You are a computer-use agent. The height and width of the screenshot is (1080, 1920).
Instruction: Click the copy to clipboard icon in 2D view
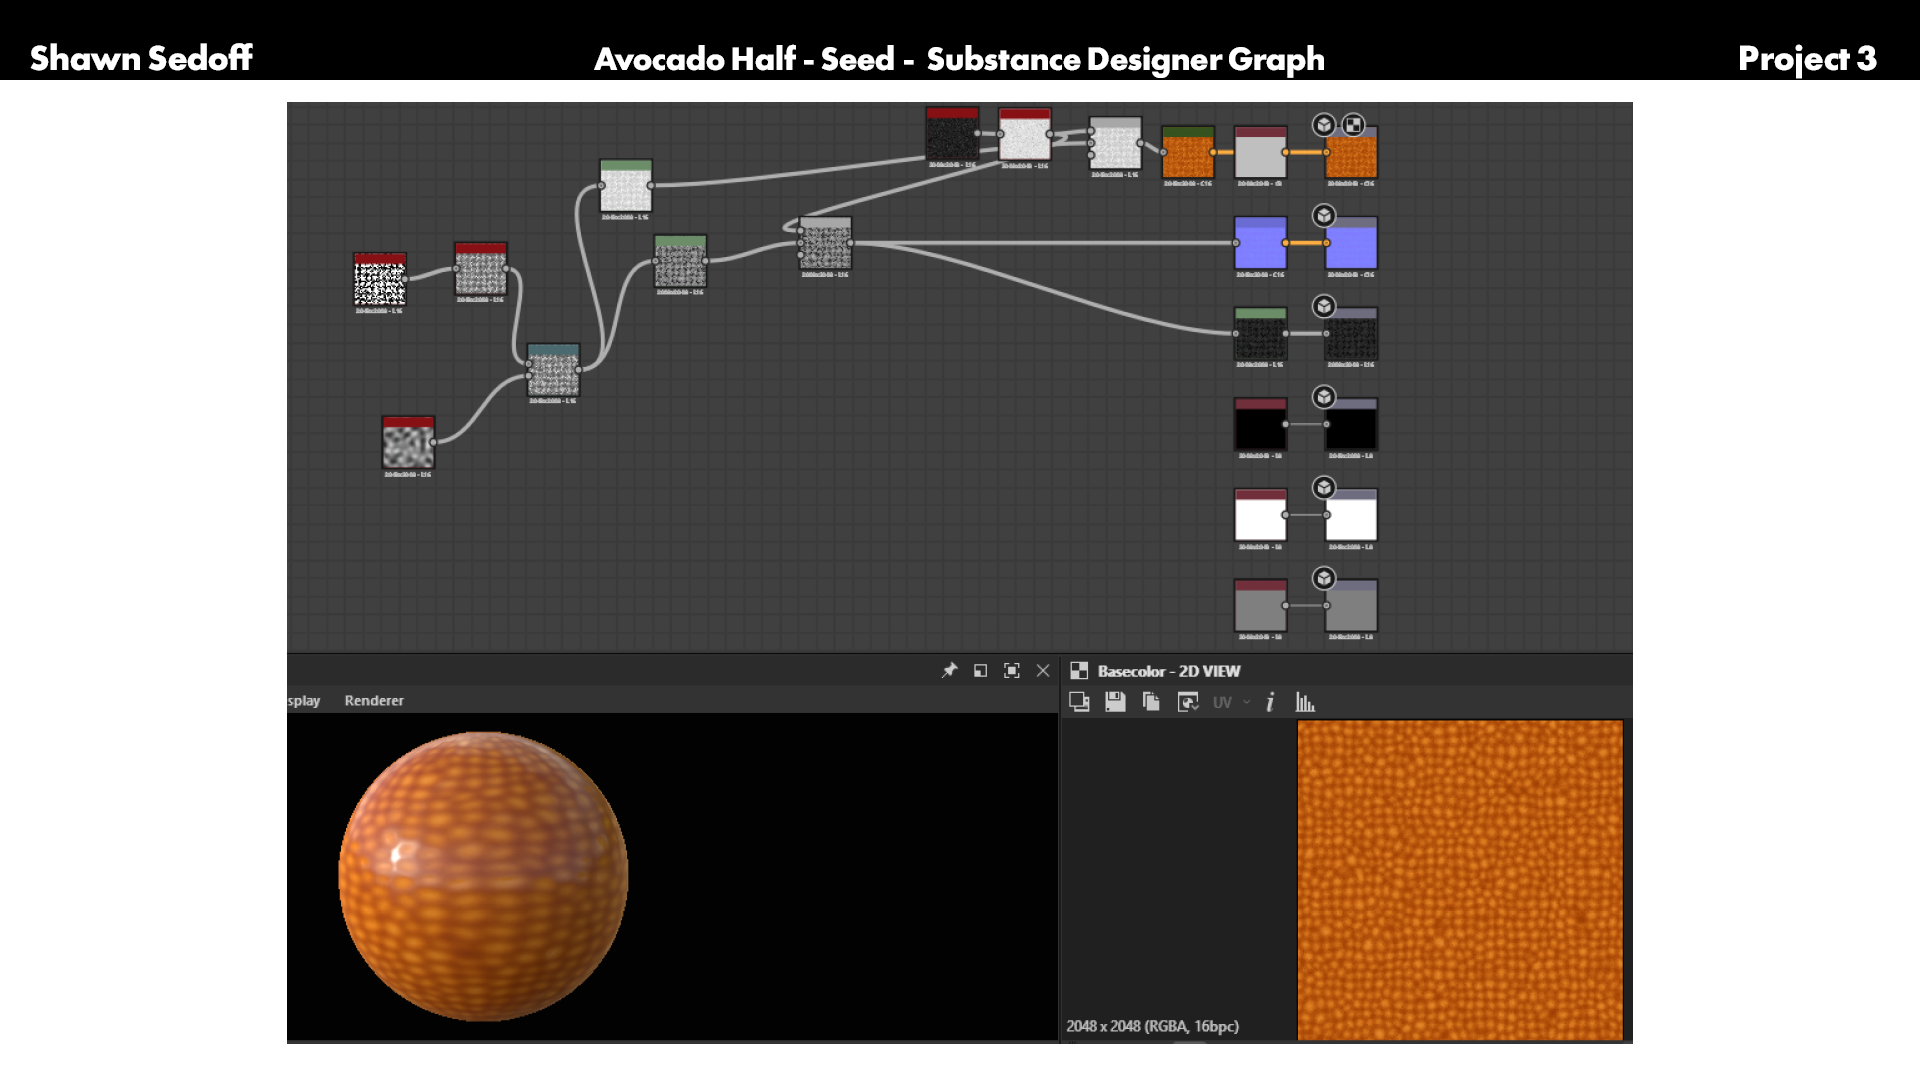[1151, 702]
